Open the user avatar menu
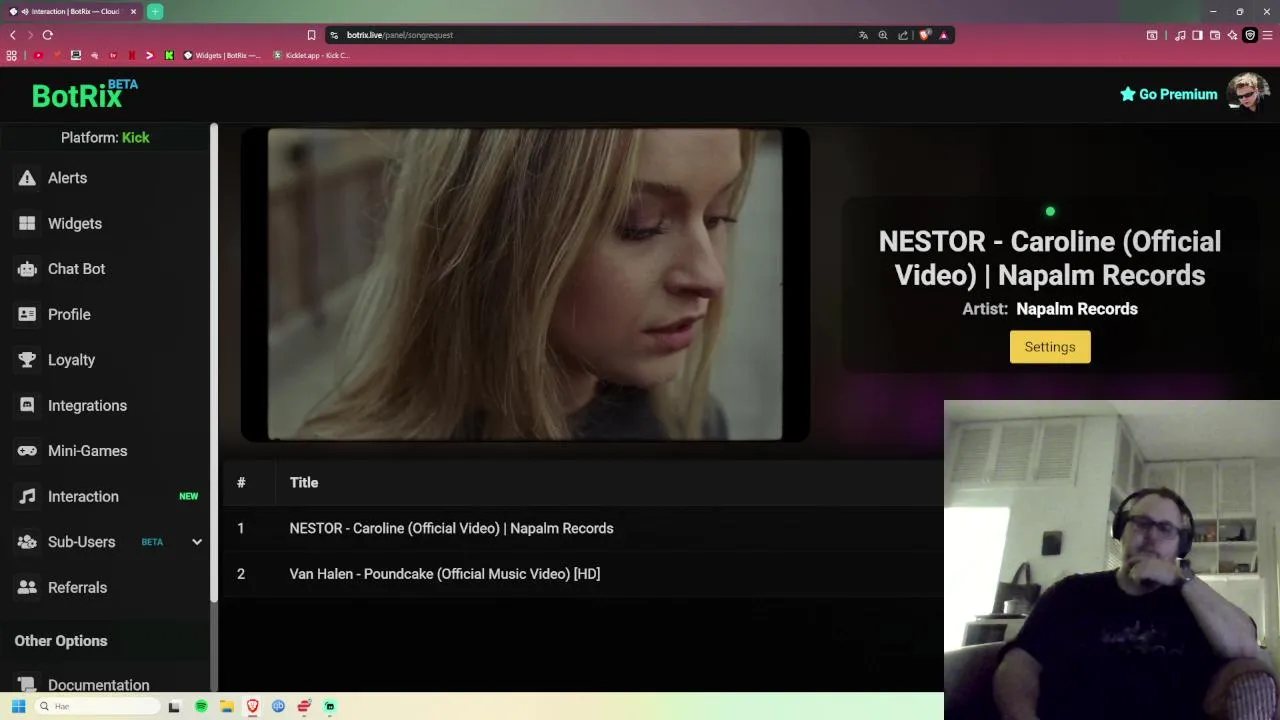 (1248, 93)
